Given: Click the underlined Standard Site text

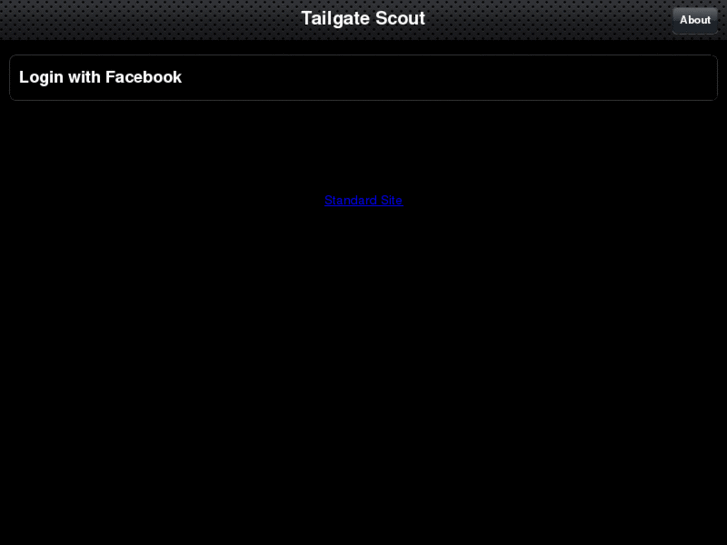Looking at the screenshot, I should [x=364, y=200].
